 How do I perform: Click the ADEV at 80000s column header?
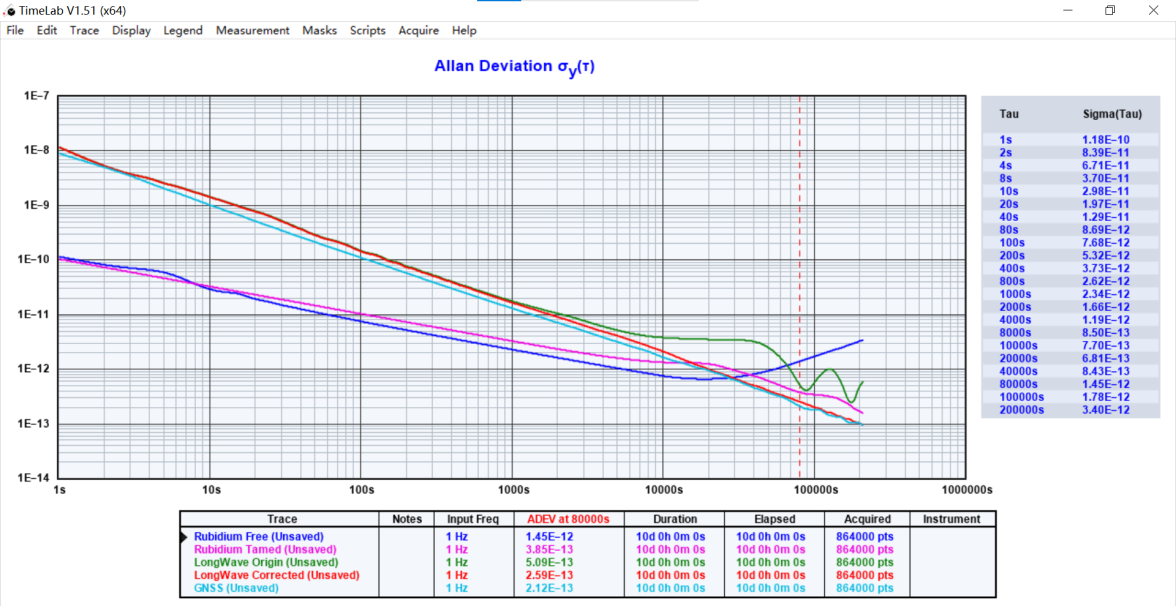click(568, 519)
